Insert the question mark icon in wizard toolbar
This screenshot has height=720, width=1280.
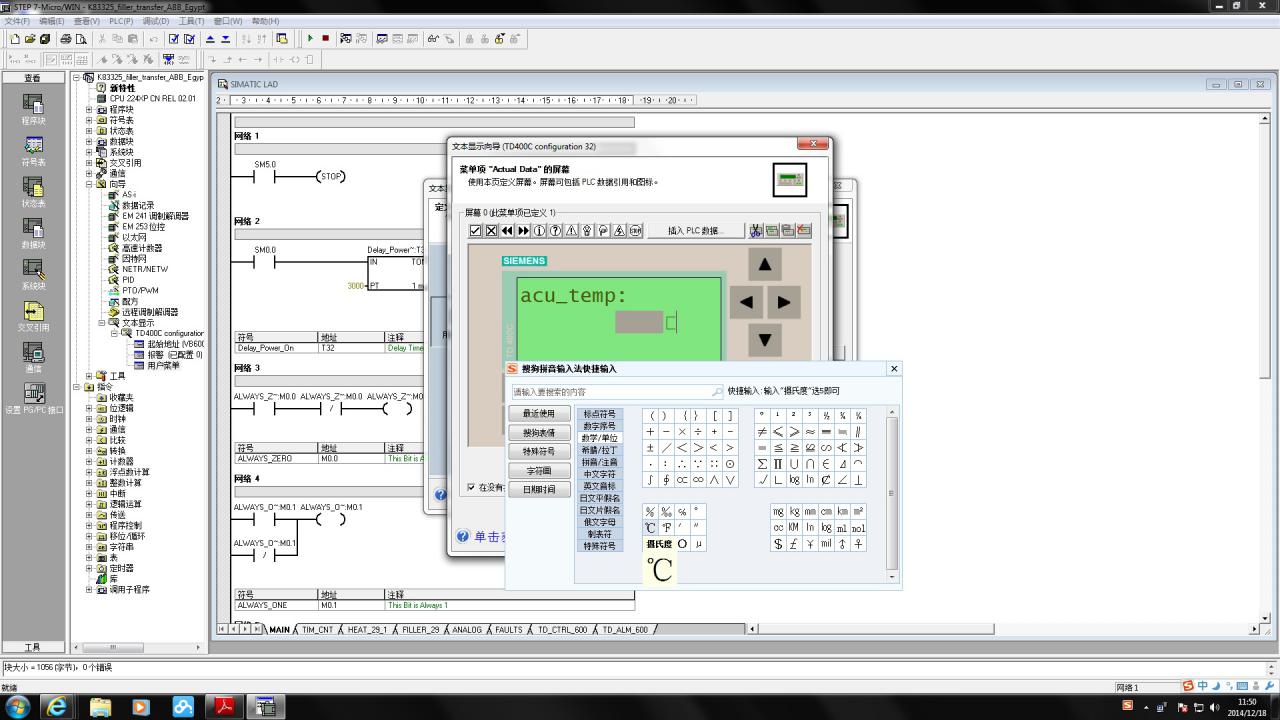[555, 230]
